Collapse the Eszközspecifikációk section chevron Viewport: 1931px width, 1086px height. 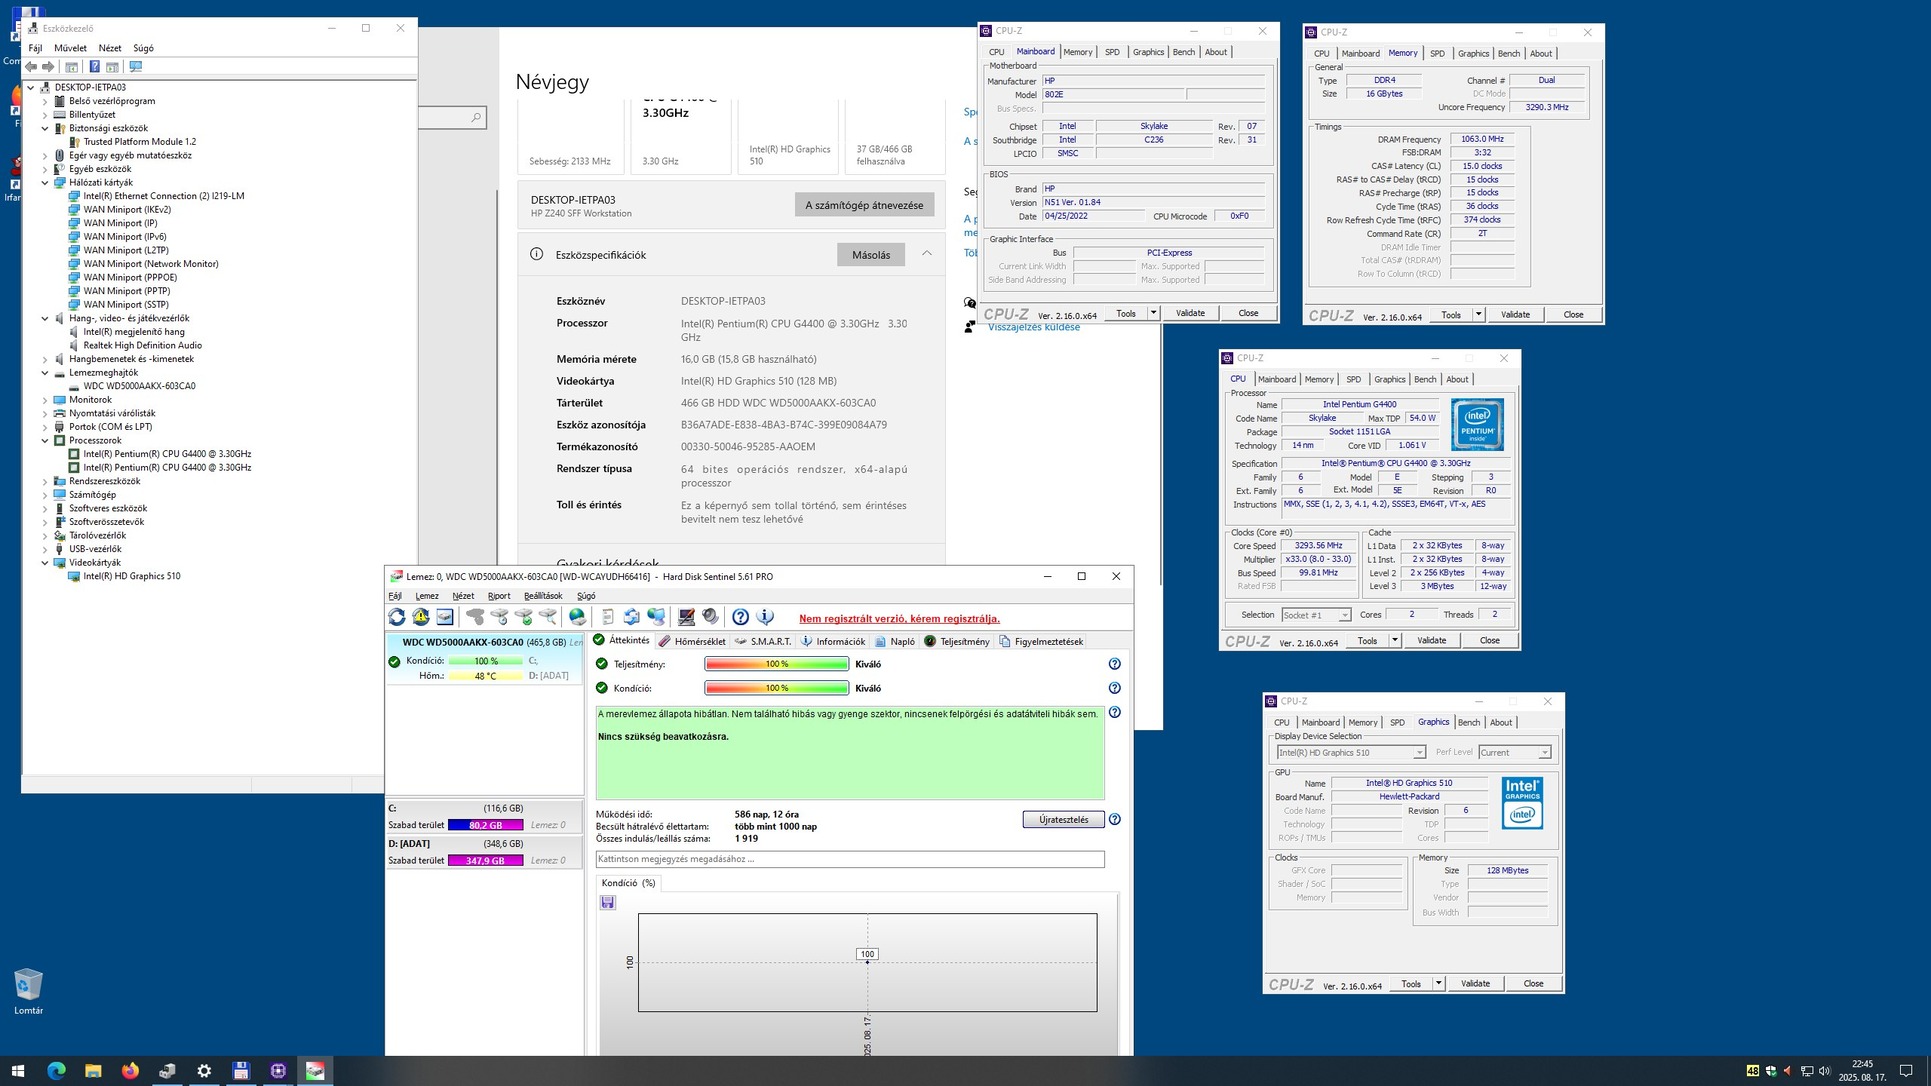pos(927,254)
